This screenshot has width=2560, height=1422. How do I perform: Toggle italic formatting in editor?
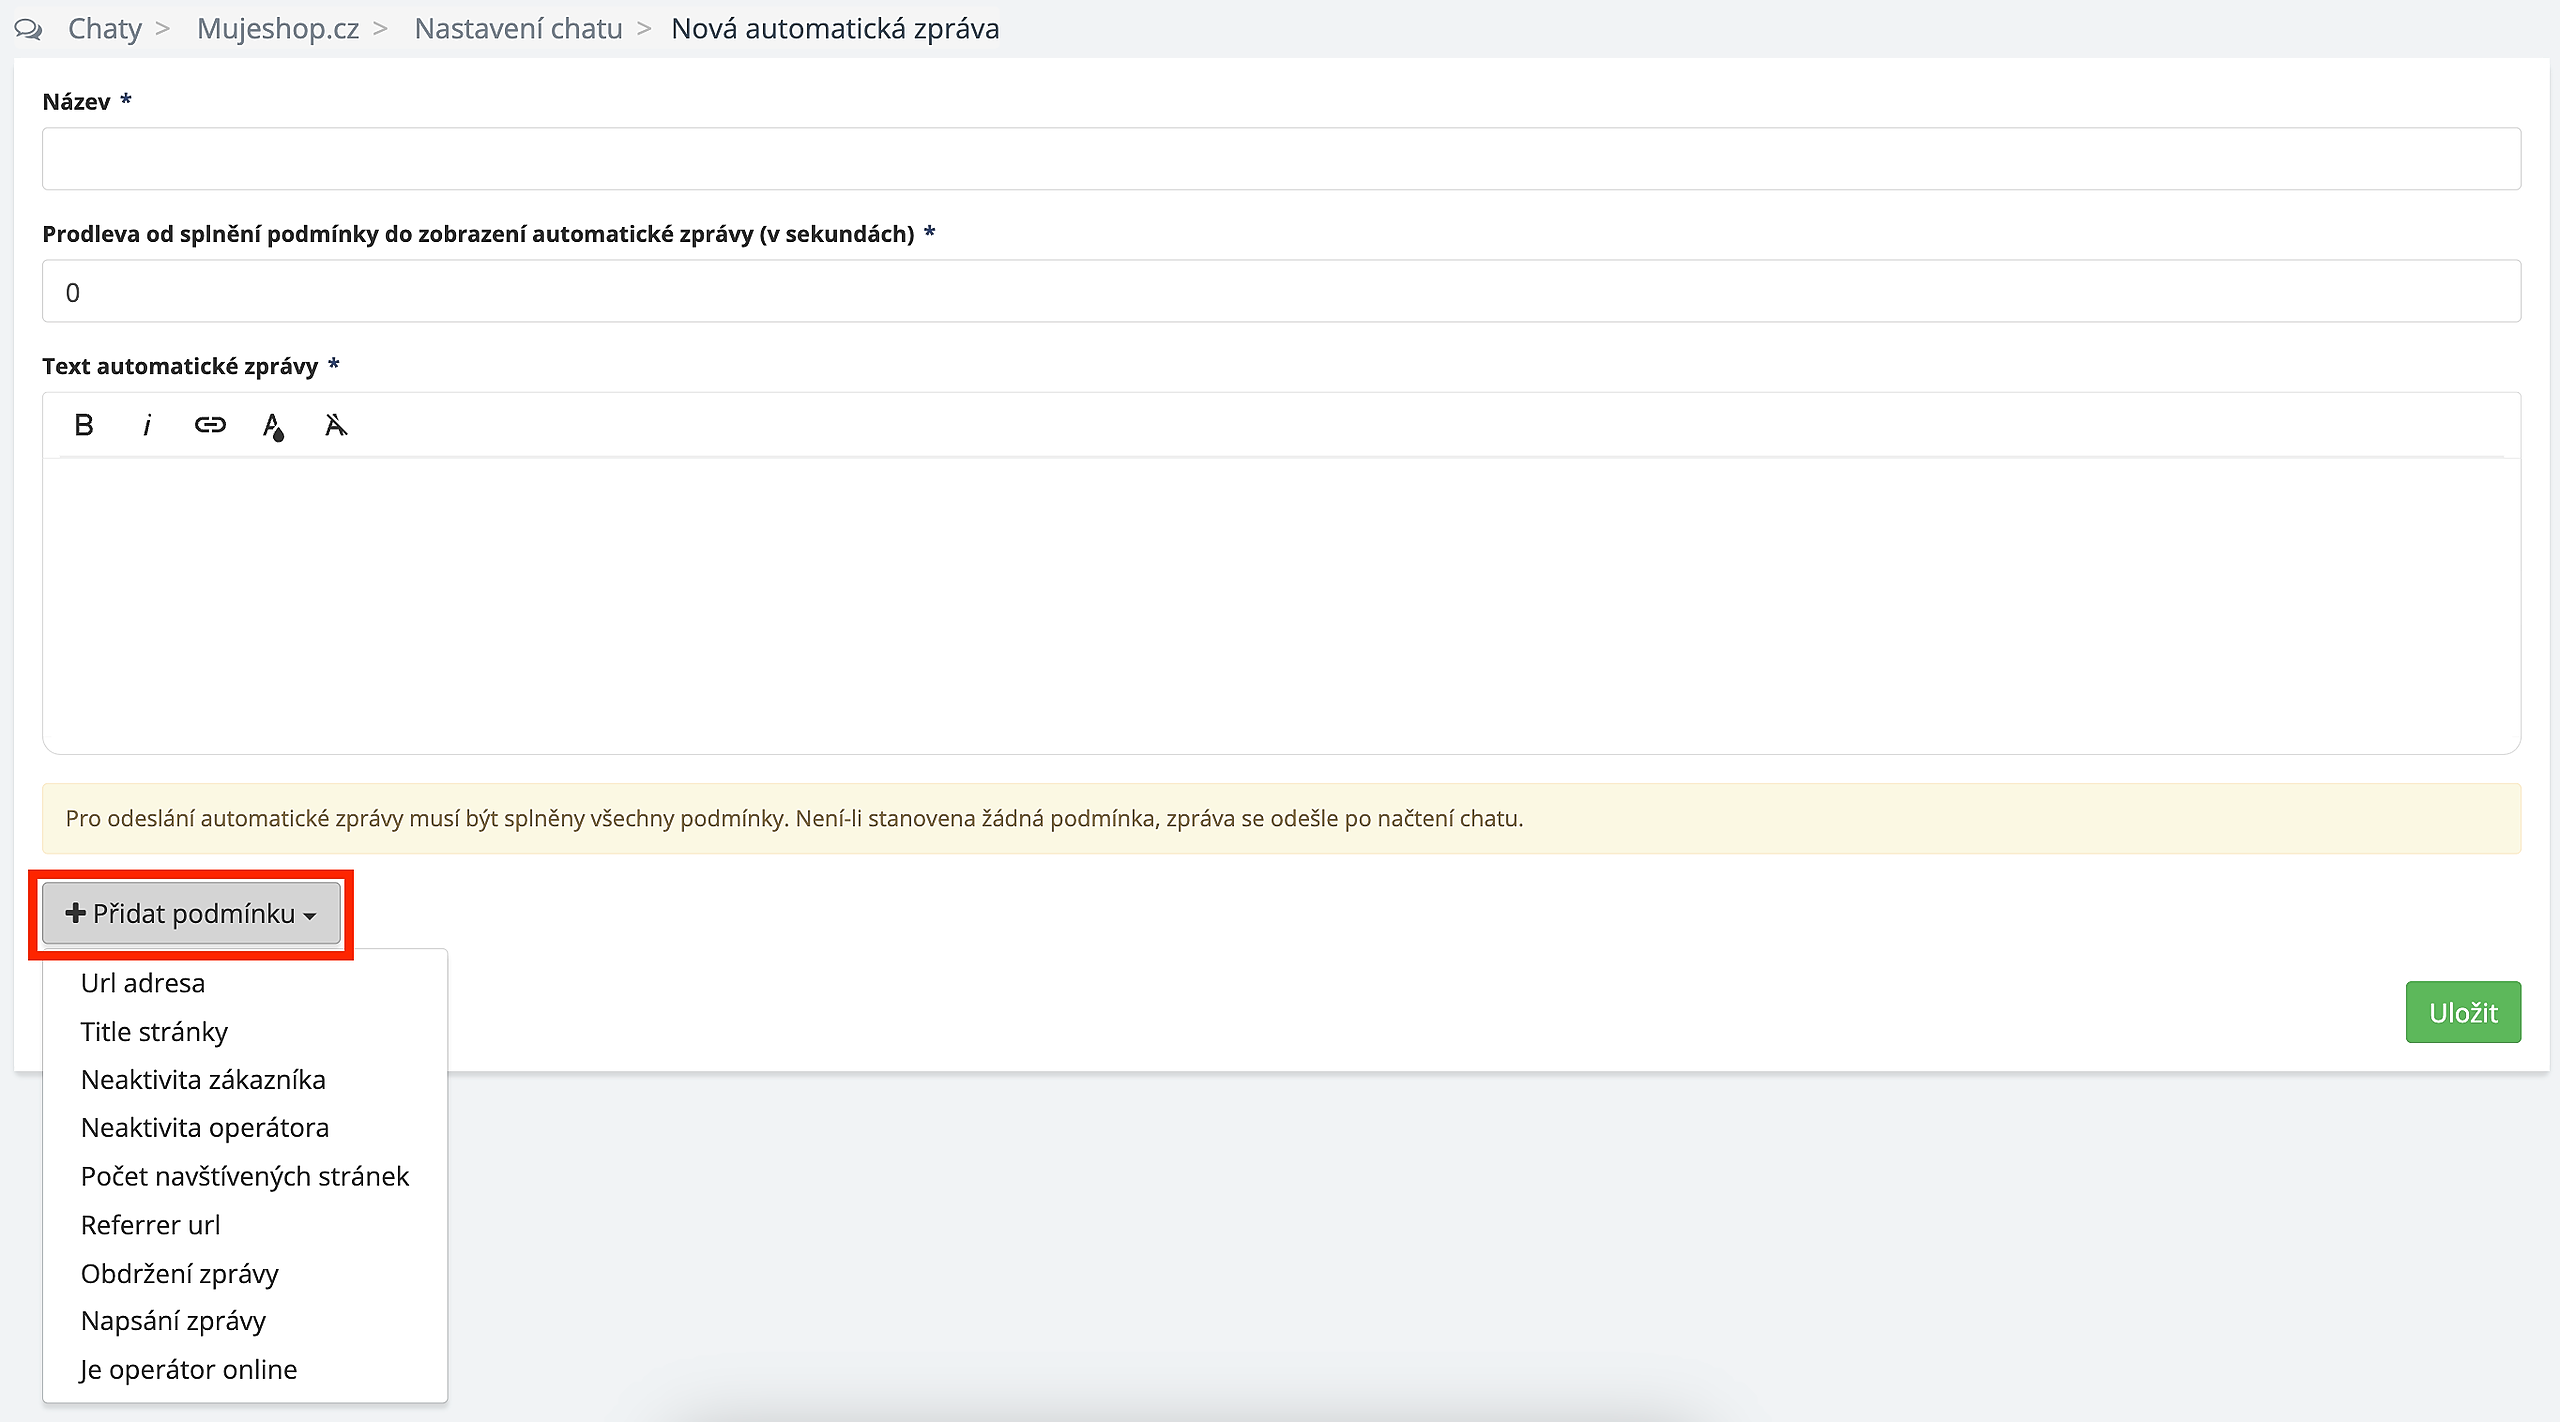(x=147, y=425)
